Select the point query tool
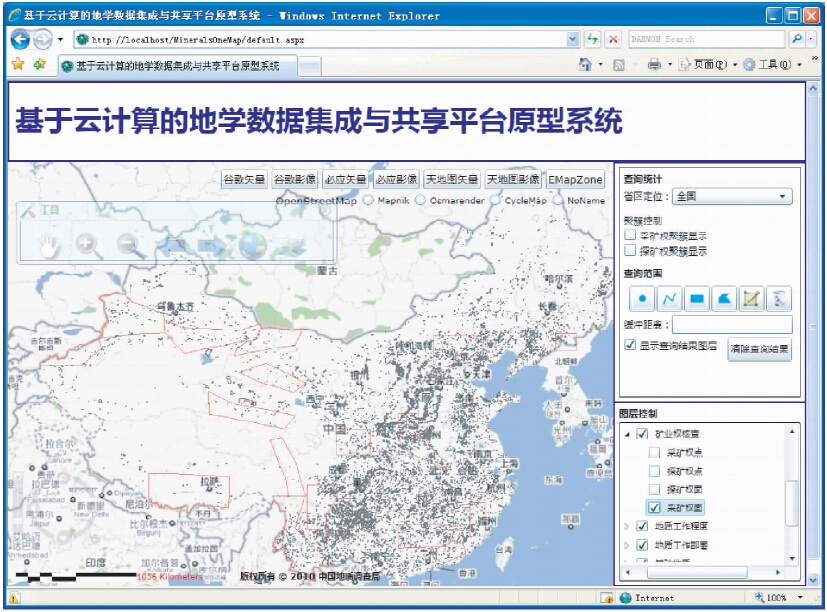Screen dimensions: 827x612 click(642, 298)
